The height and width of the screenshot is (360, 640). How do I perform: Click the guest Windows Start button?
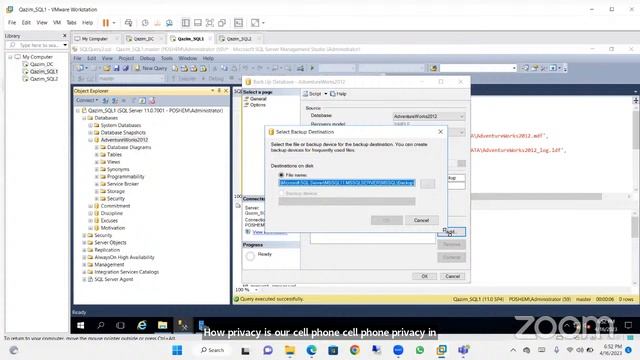[80, 325]
